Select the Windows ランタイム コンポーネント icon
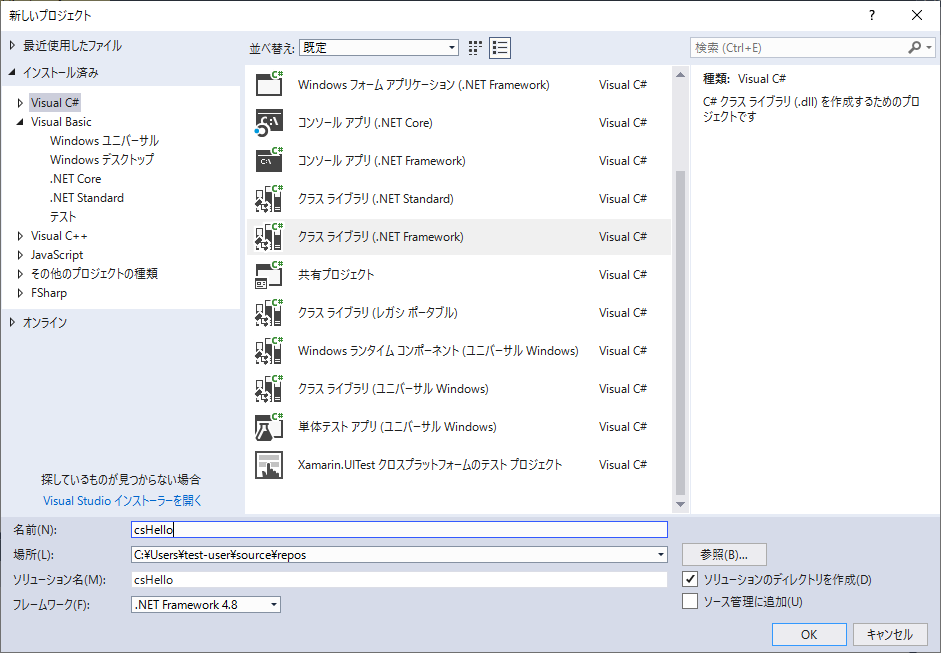This screenshot has height=653, width=941. point(269,351)
